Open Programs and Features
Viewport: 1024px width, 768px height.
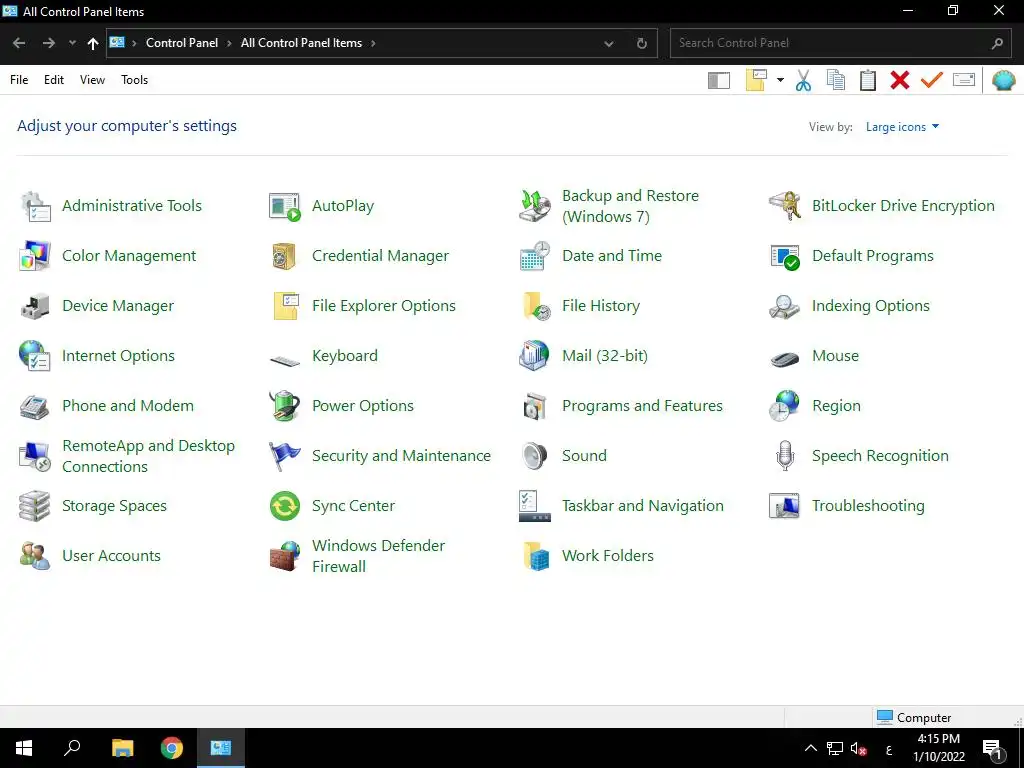pos(621,406)
